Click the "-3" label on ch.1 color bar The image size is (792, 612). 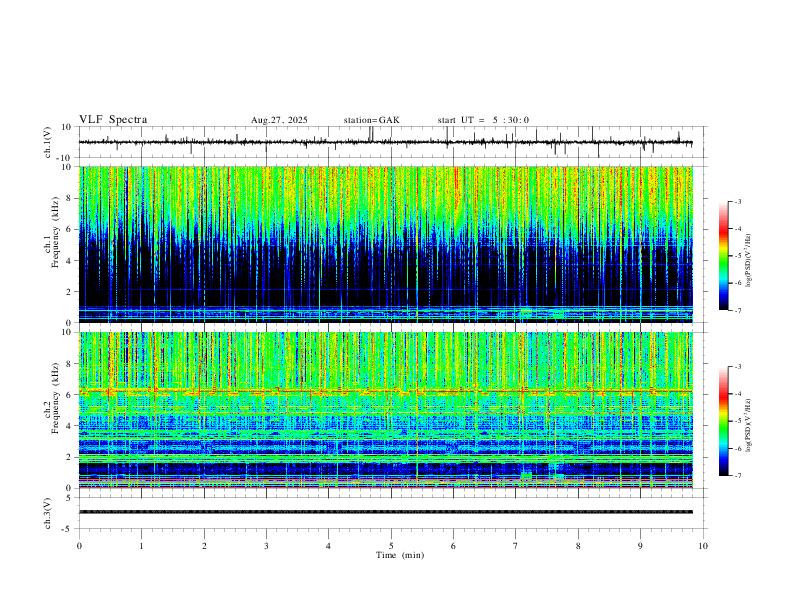tap(737, 201)
